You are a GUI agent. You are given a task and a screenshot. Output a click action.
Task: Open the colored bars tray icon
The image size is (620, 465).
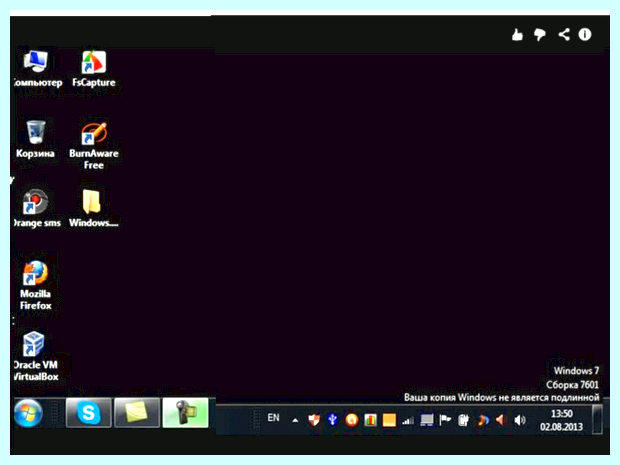(x=370, y=420)
